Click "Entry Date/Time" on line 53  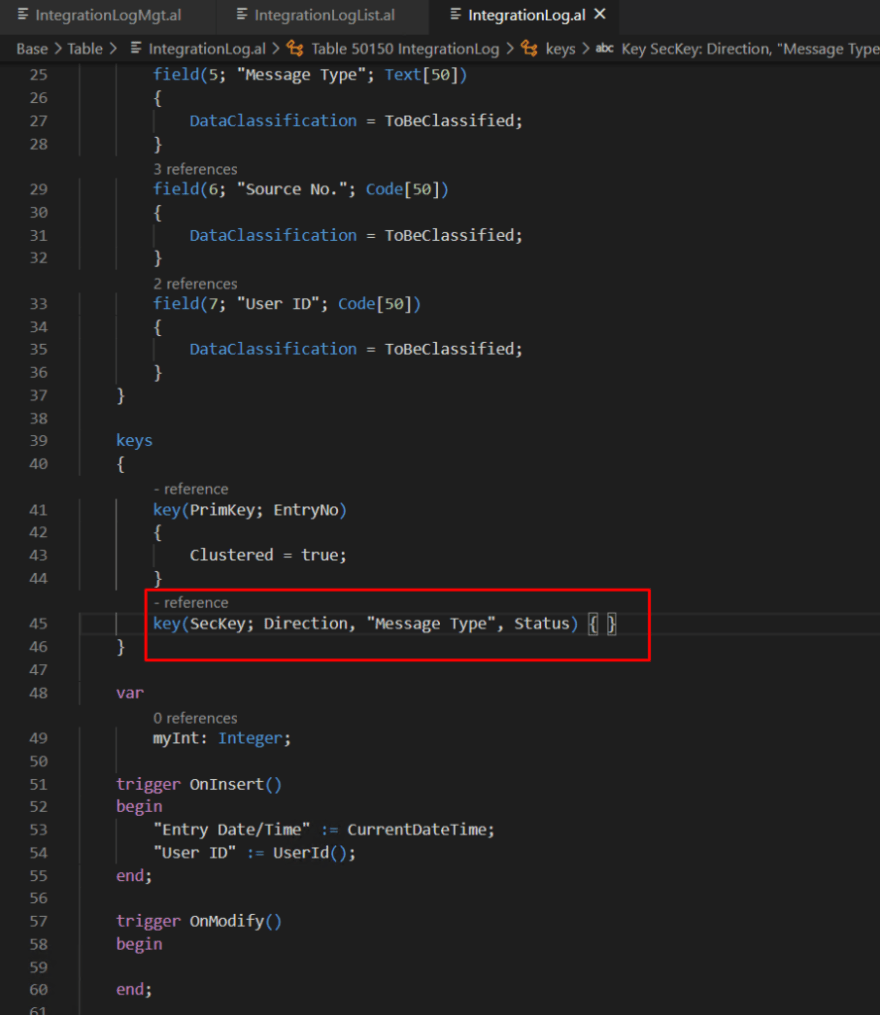[x=231, y=831]
